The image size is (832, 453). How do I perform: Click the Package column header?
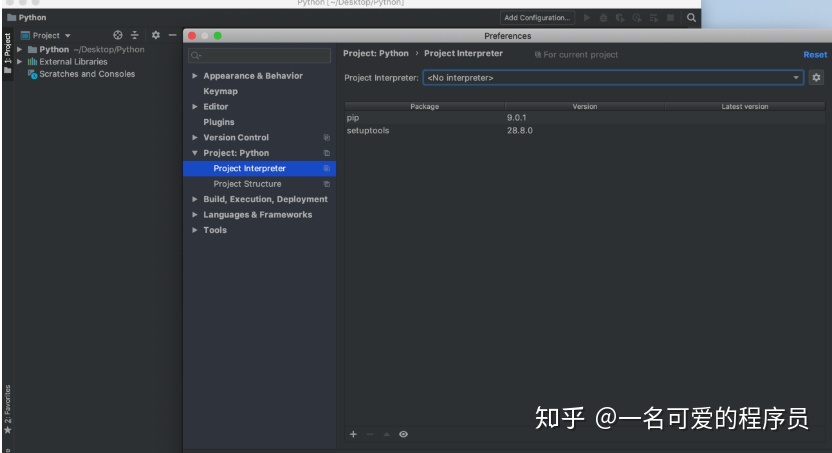click(x=424, y=106)
